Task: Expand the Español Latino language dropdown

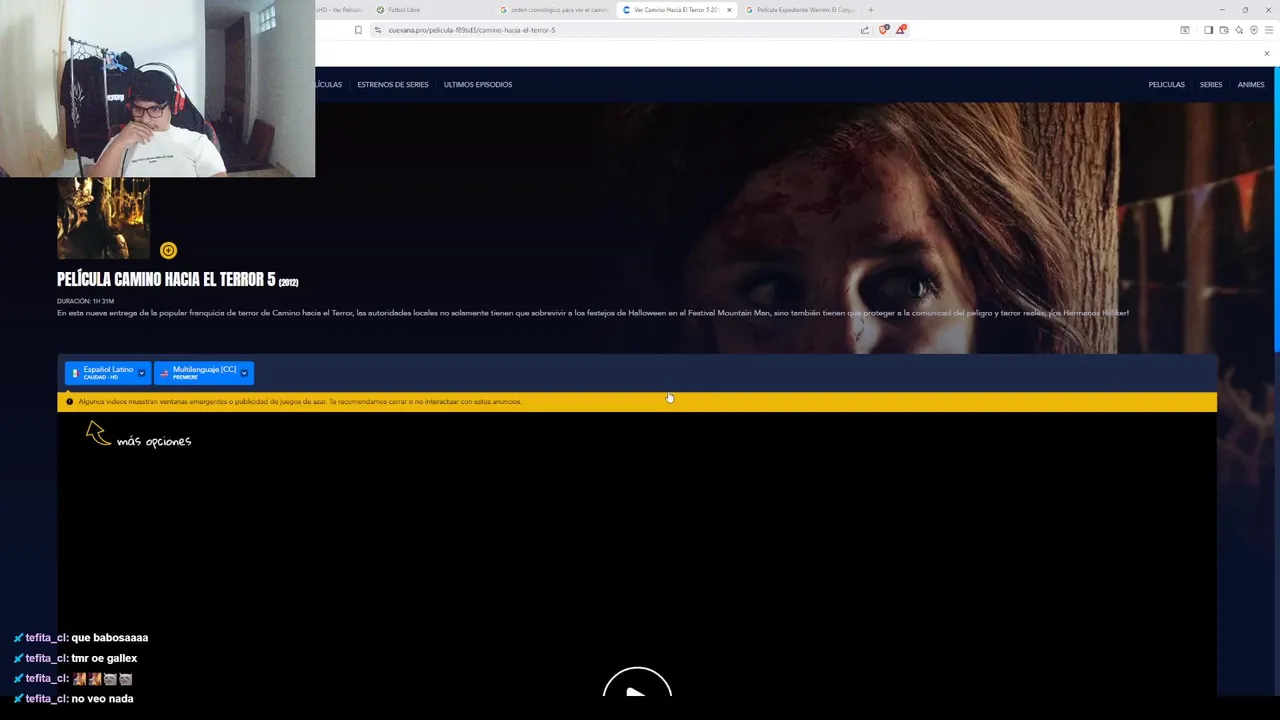Action: coord(141,373)
